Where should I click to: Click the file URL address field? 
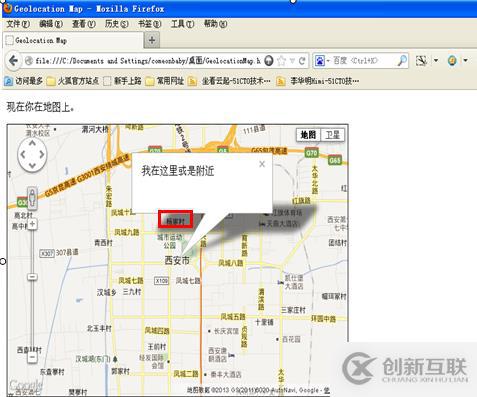[148, 61]
